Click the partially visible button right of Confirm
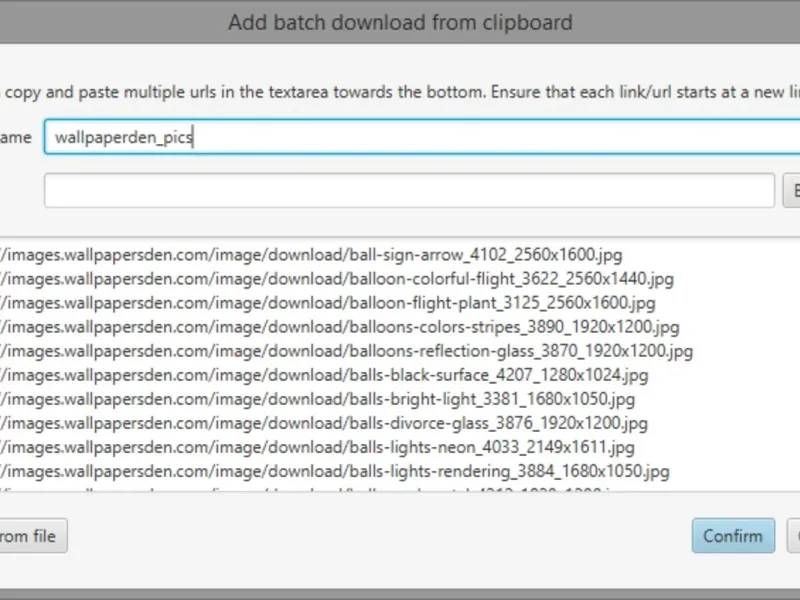This screenshot has height=600, width=800. click(x=794, y=536)
